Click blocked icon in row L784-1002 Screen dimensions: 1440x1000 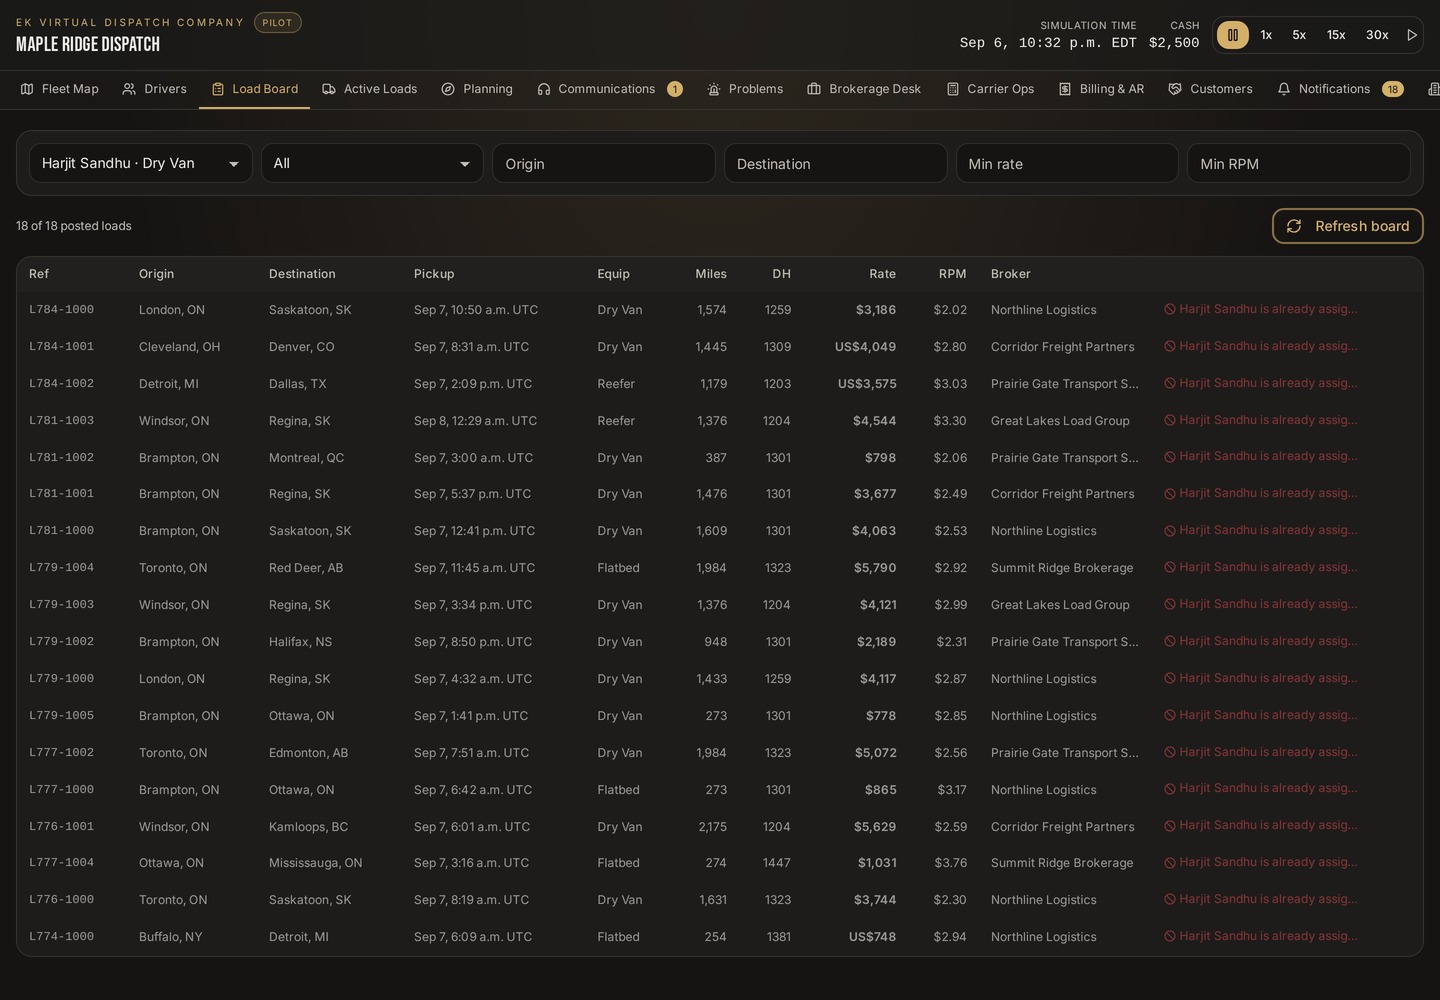click(x=1170, y=383)
